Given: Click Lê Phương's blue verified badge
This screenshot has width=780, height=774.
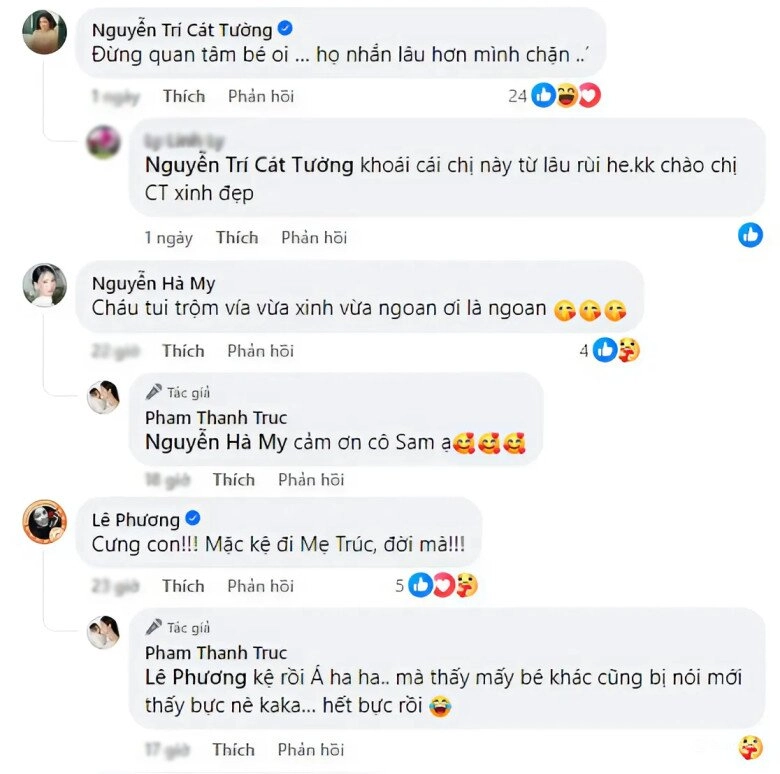Looking at the screenshot, I should pos(193,518).
